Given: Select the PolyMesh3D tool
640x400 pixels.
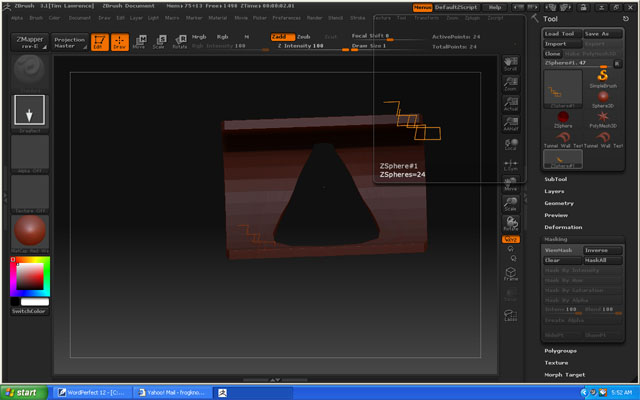Looking at the screenshot, I should pyautogui.click(x=603, y=120).
